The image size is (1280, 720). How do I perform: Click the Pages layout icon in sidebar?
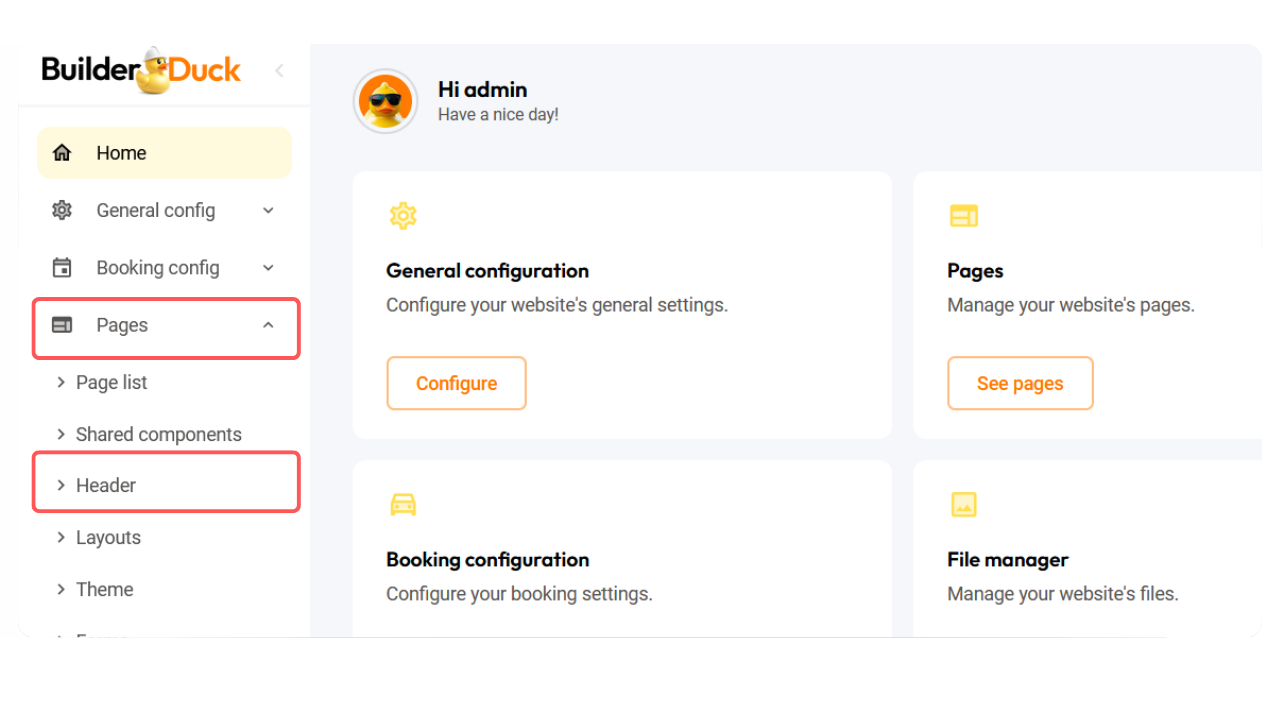62,325
